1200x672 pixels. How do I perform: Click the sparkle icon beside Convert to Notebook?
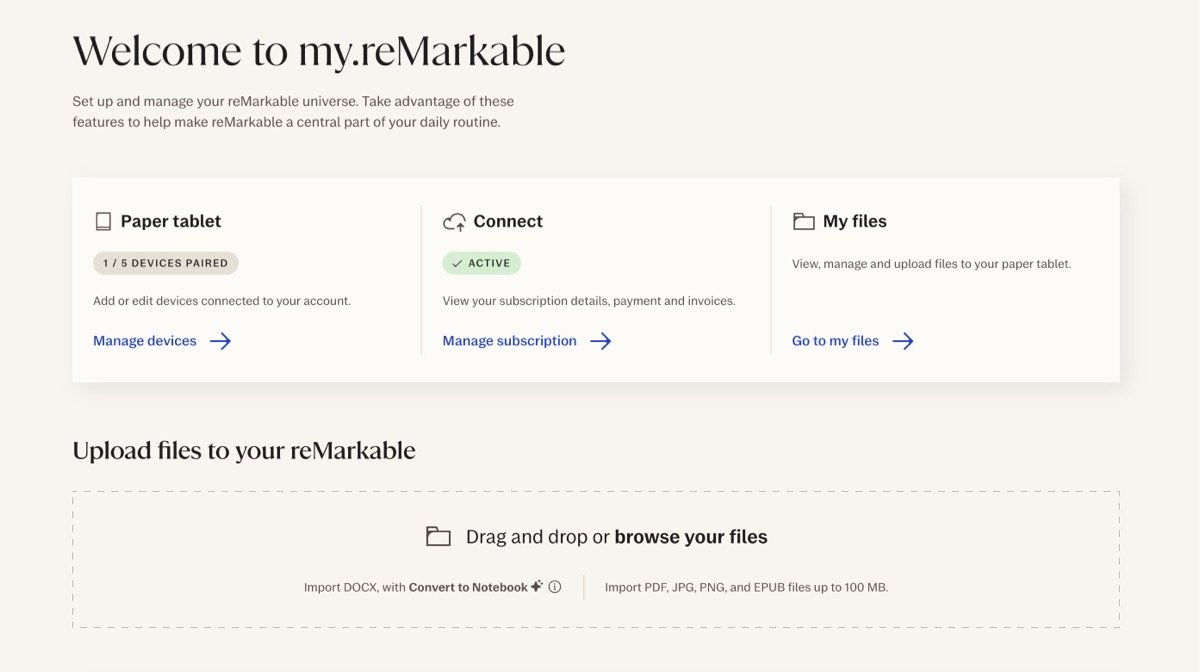coord(537,586)
